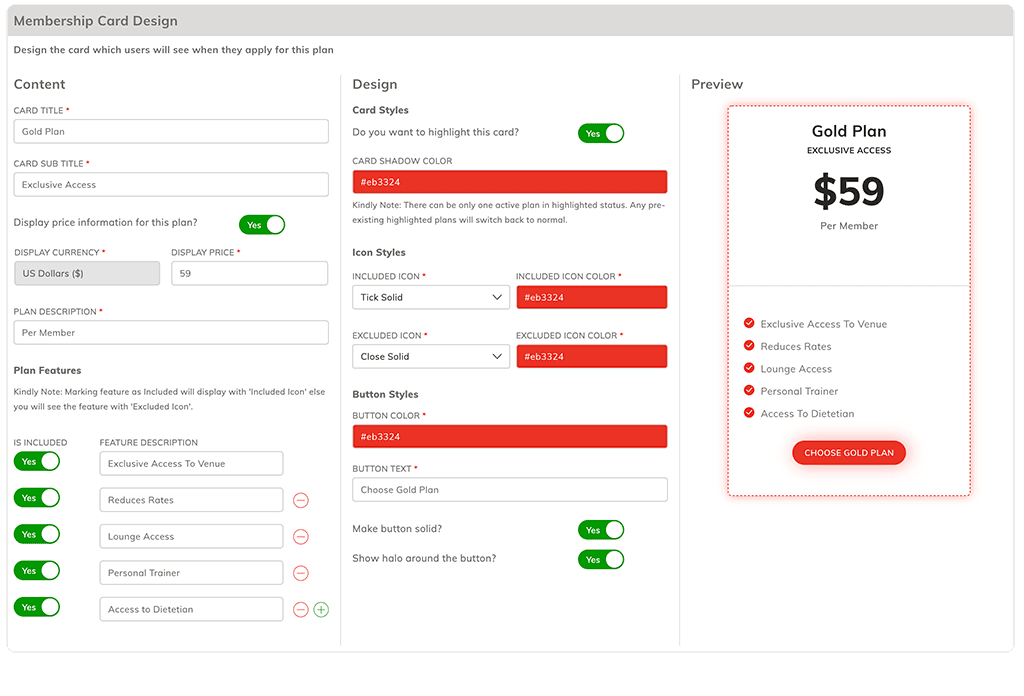Remove the Lounge Access feature row

point(300,537)
